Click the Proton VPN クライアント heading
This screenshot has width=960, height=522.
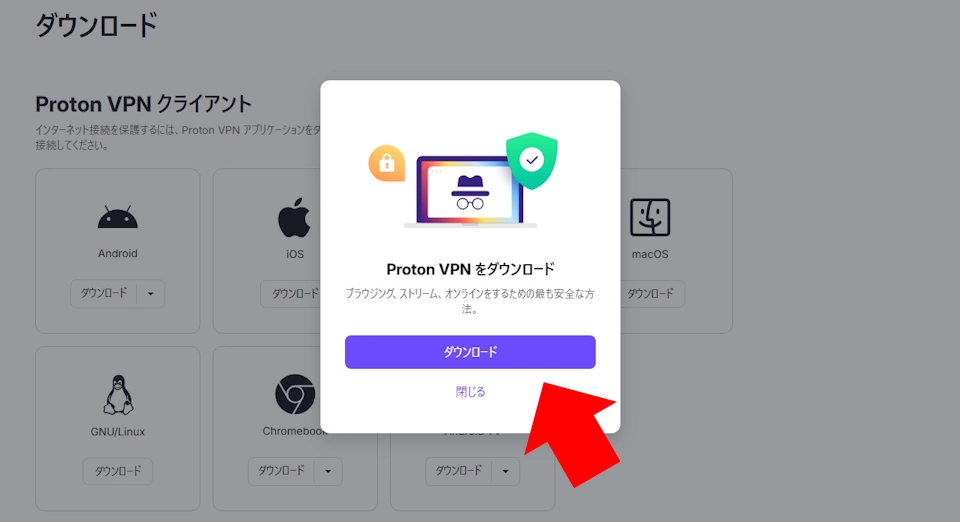143,104
